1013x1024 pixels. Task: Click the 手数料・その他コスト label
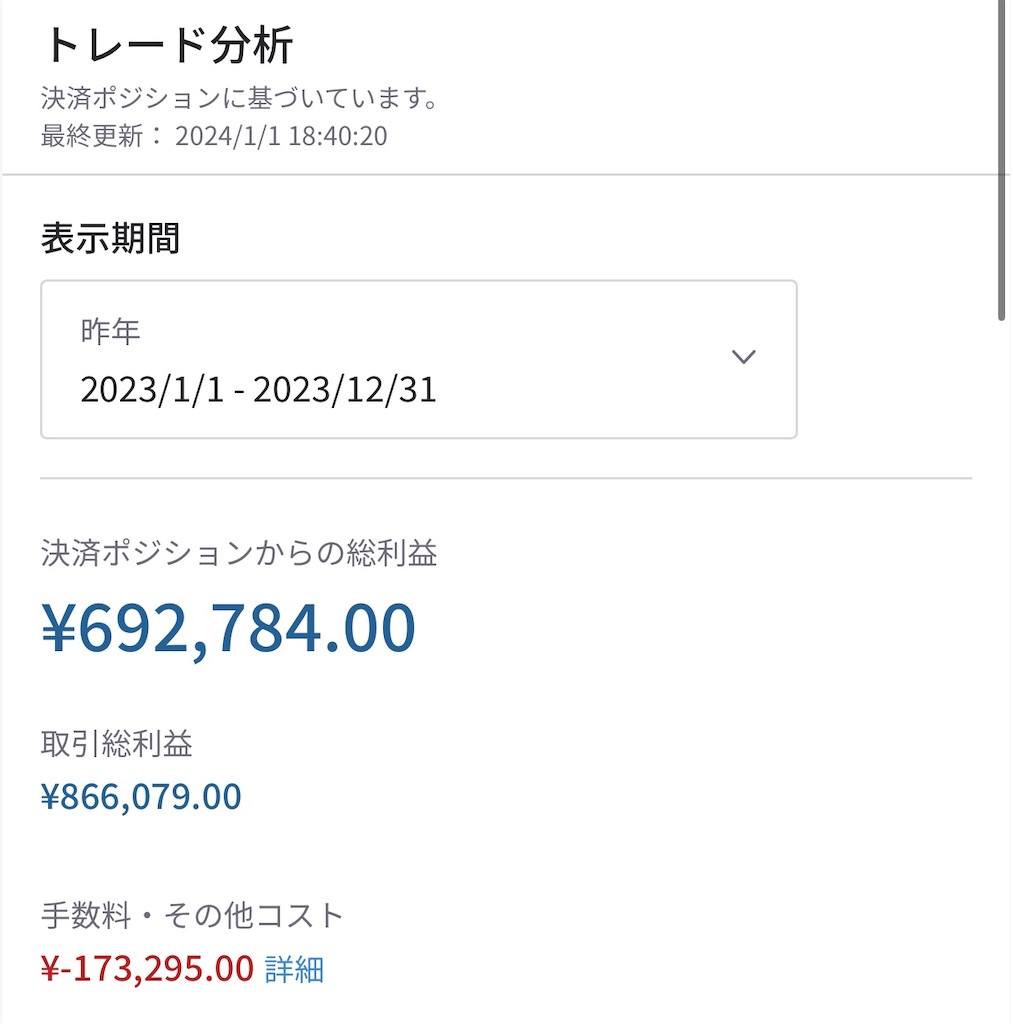click(x=192, y=915)
